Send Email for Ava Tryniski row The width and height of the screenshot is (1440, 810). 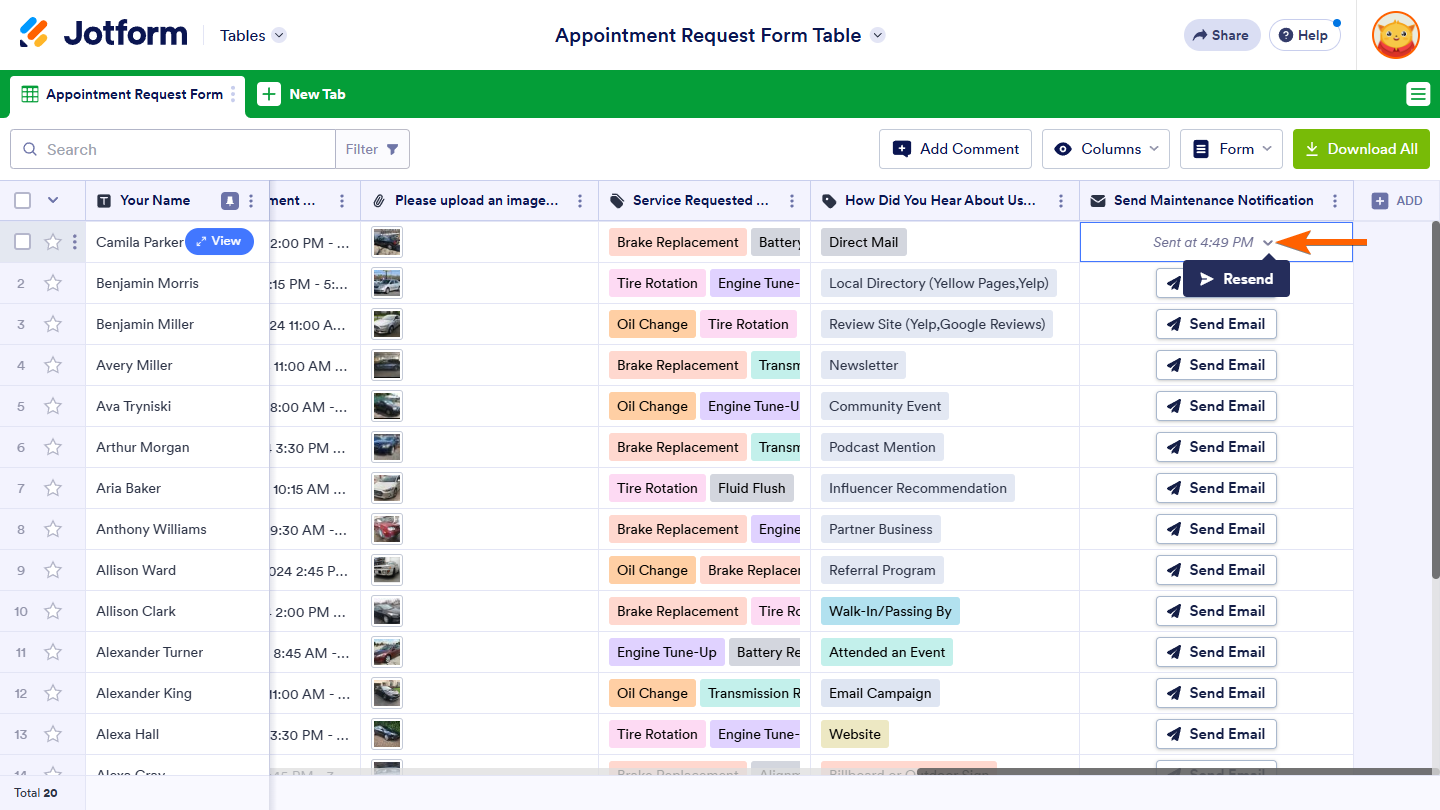coord(1216,406)
